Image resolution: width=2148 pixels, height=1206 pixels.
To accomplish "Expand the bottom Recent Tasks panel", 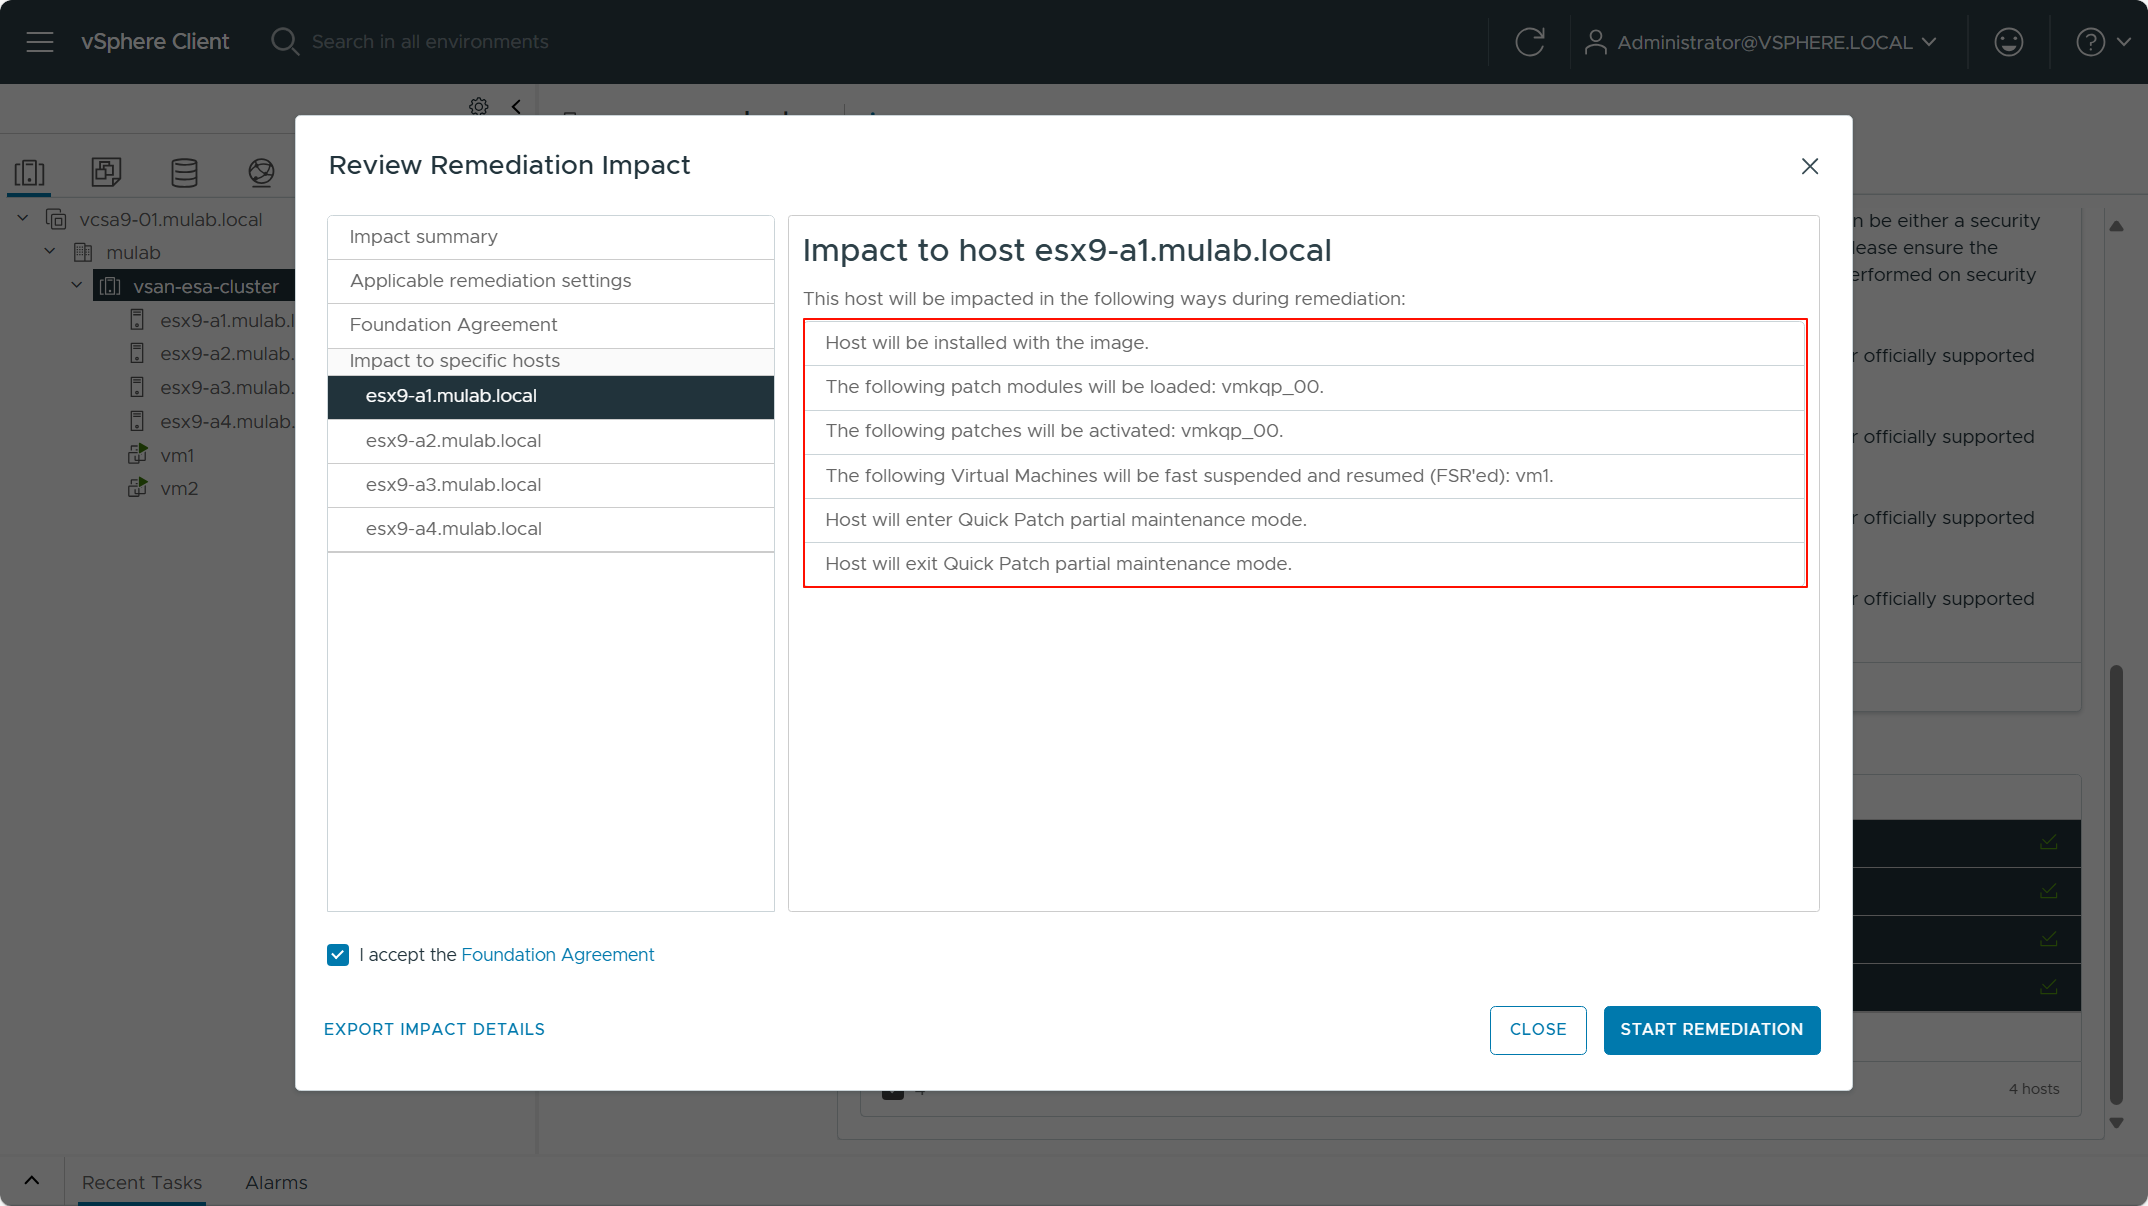I will coord(32,1181).
